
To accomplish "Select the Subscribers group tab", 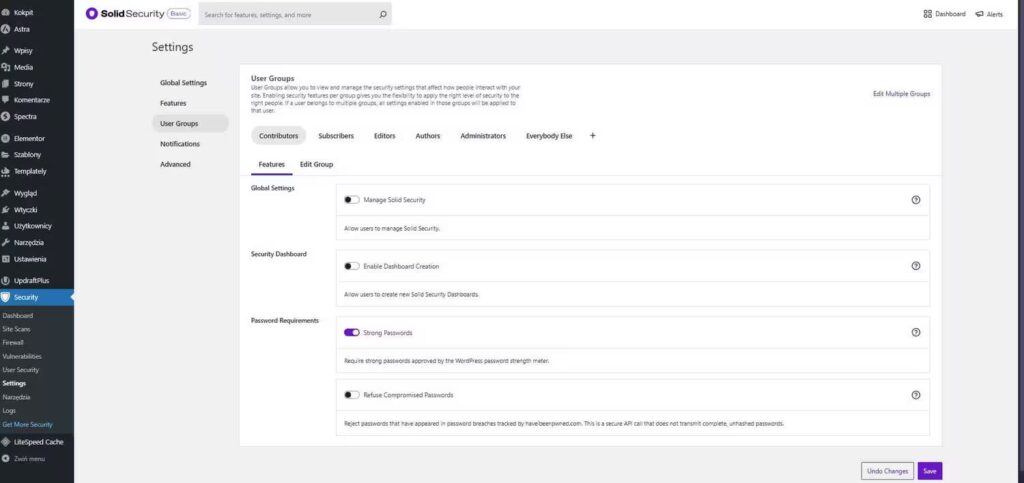I will coord(336,136).
